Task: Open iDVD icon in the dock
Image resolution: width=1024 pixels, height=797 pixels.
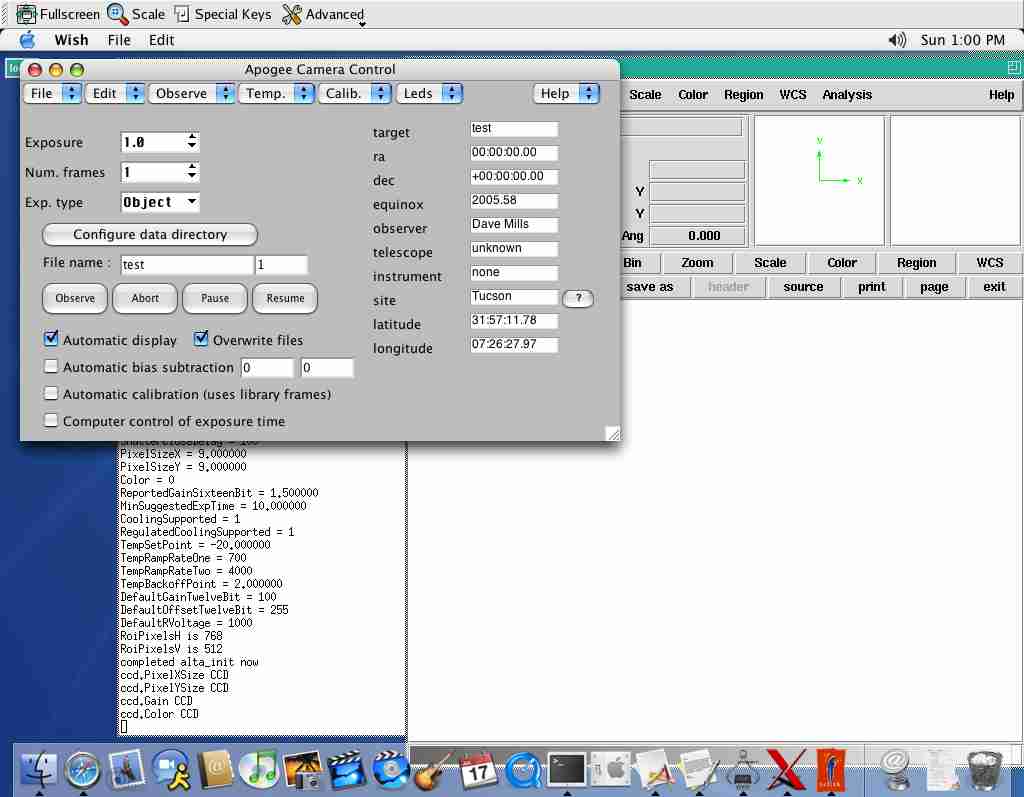Action: coord(391,768)
